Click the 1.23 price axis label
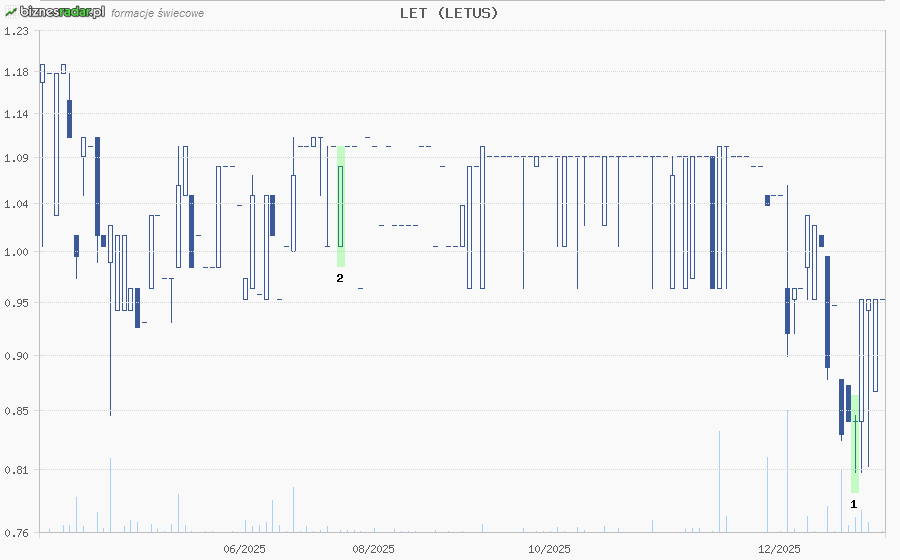This screenshot has height=560, width=900. pos(16,31)
